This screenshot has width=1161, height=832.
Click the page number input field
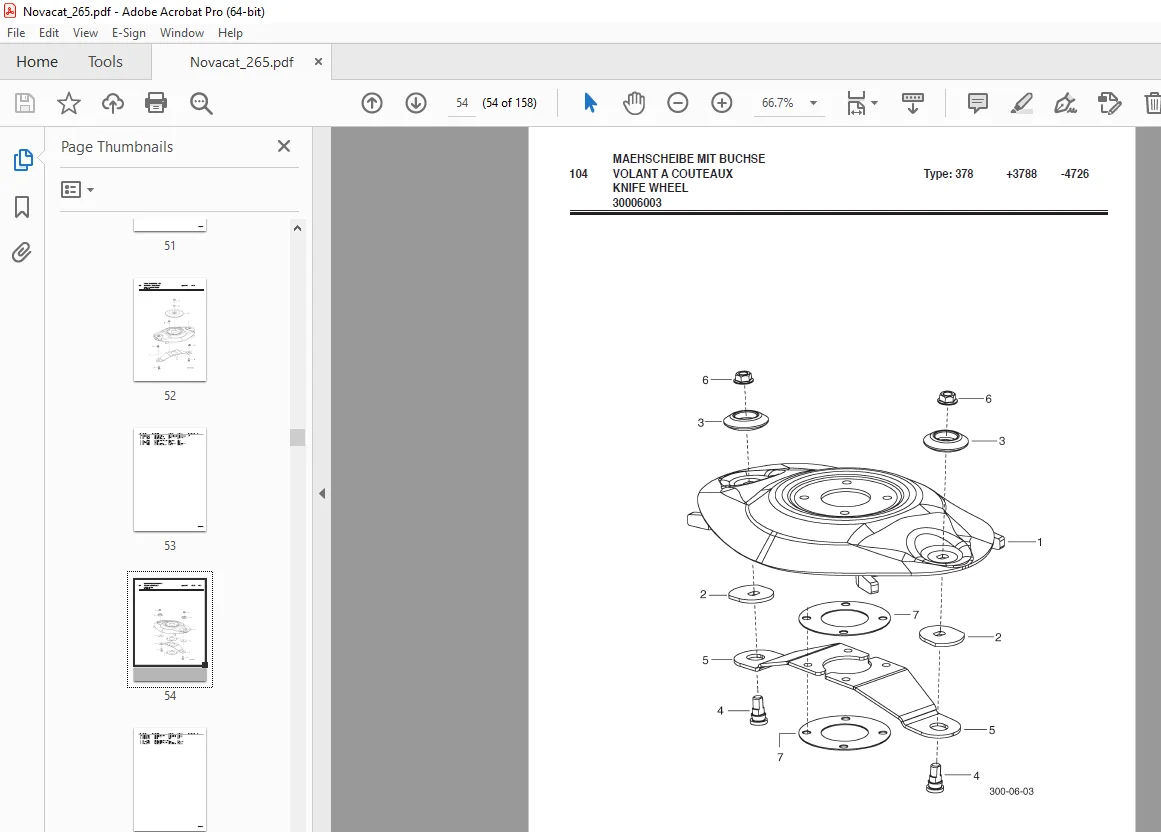[462, 103]
